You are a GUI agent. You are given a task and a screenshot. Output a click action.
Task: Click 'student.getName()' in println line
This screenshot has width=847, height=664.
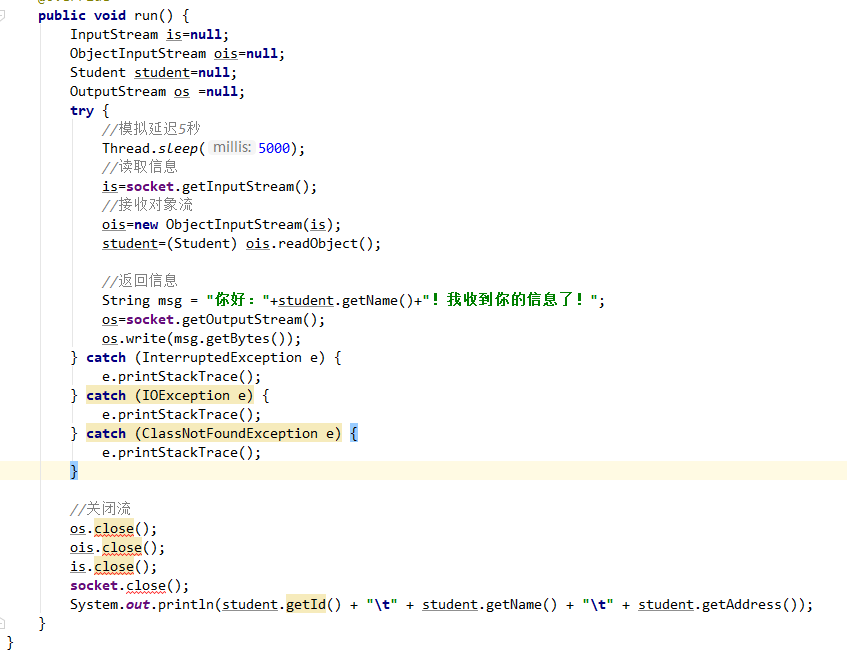point(489,605)
